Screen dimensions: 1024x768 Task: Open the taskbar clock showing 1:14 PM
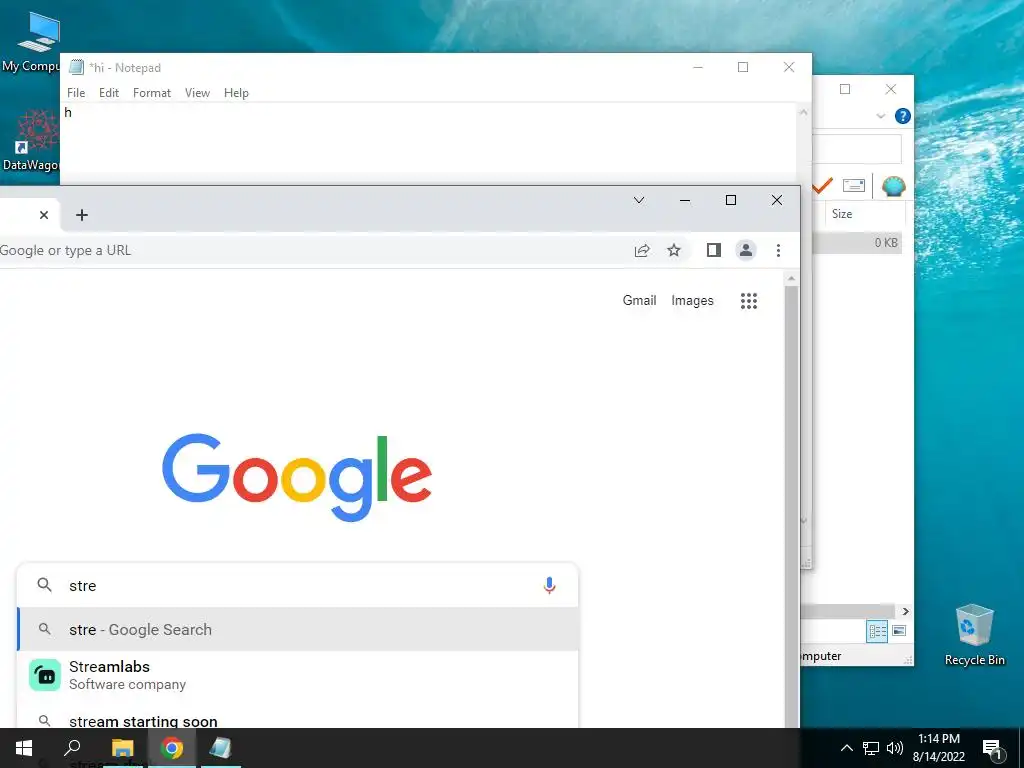point(938,748)
